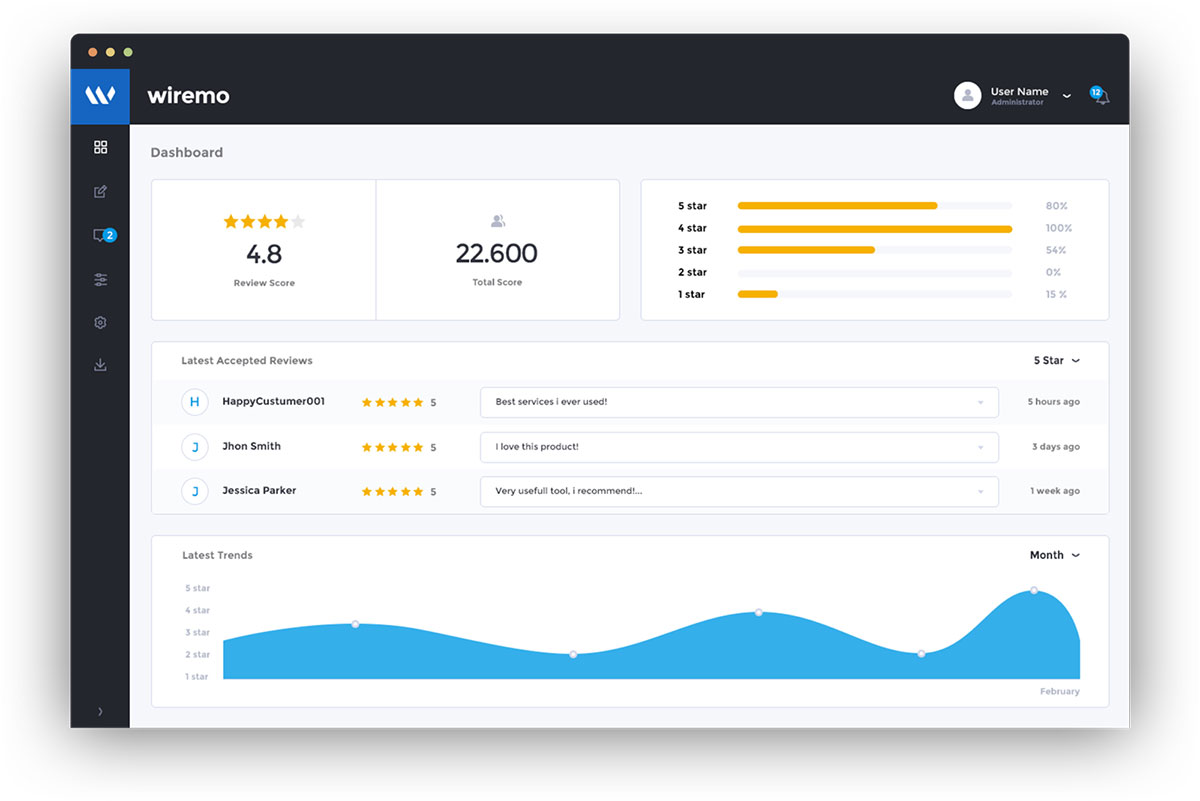
Task: Select the February data point on trends chart
Action: 1032,591
